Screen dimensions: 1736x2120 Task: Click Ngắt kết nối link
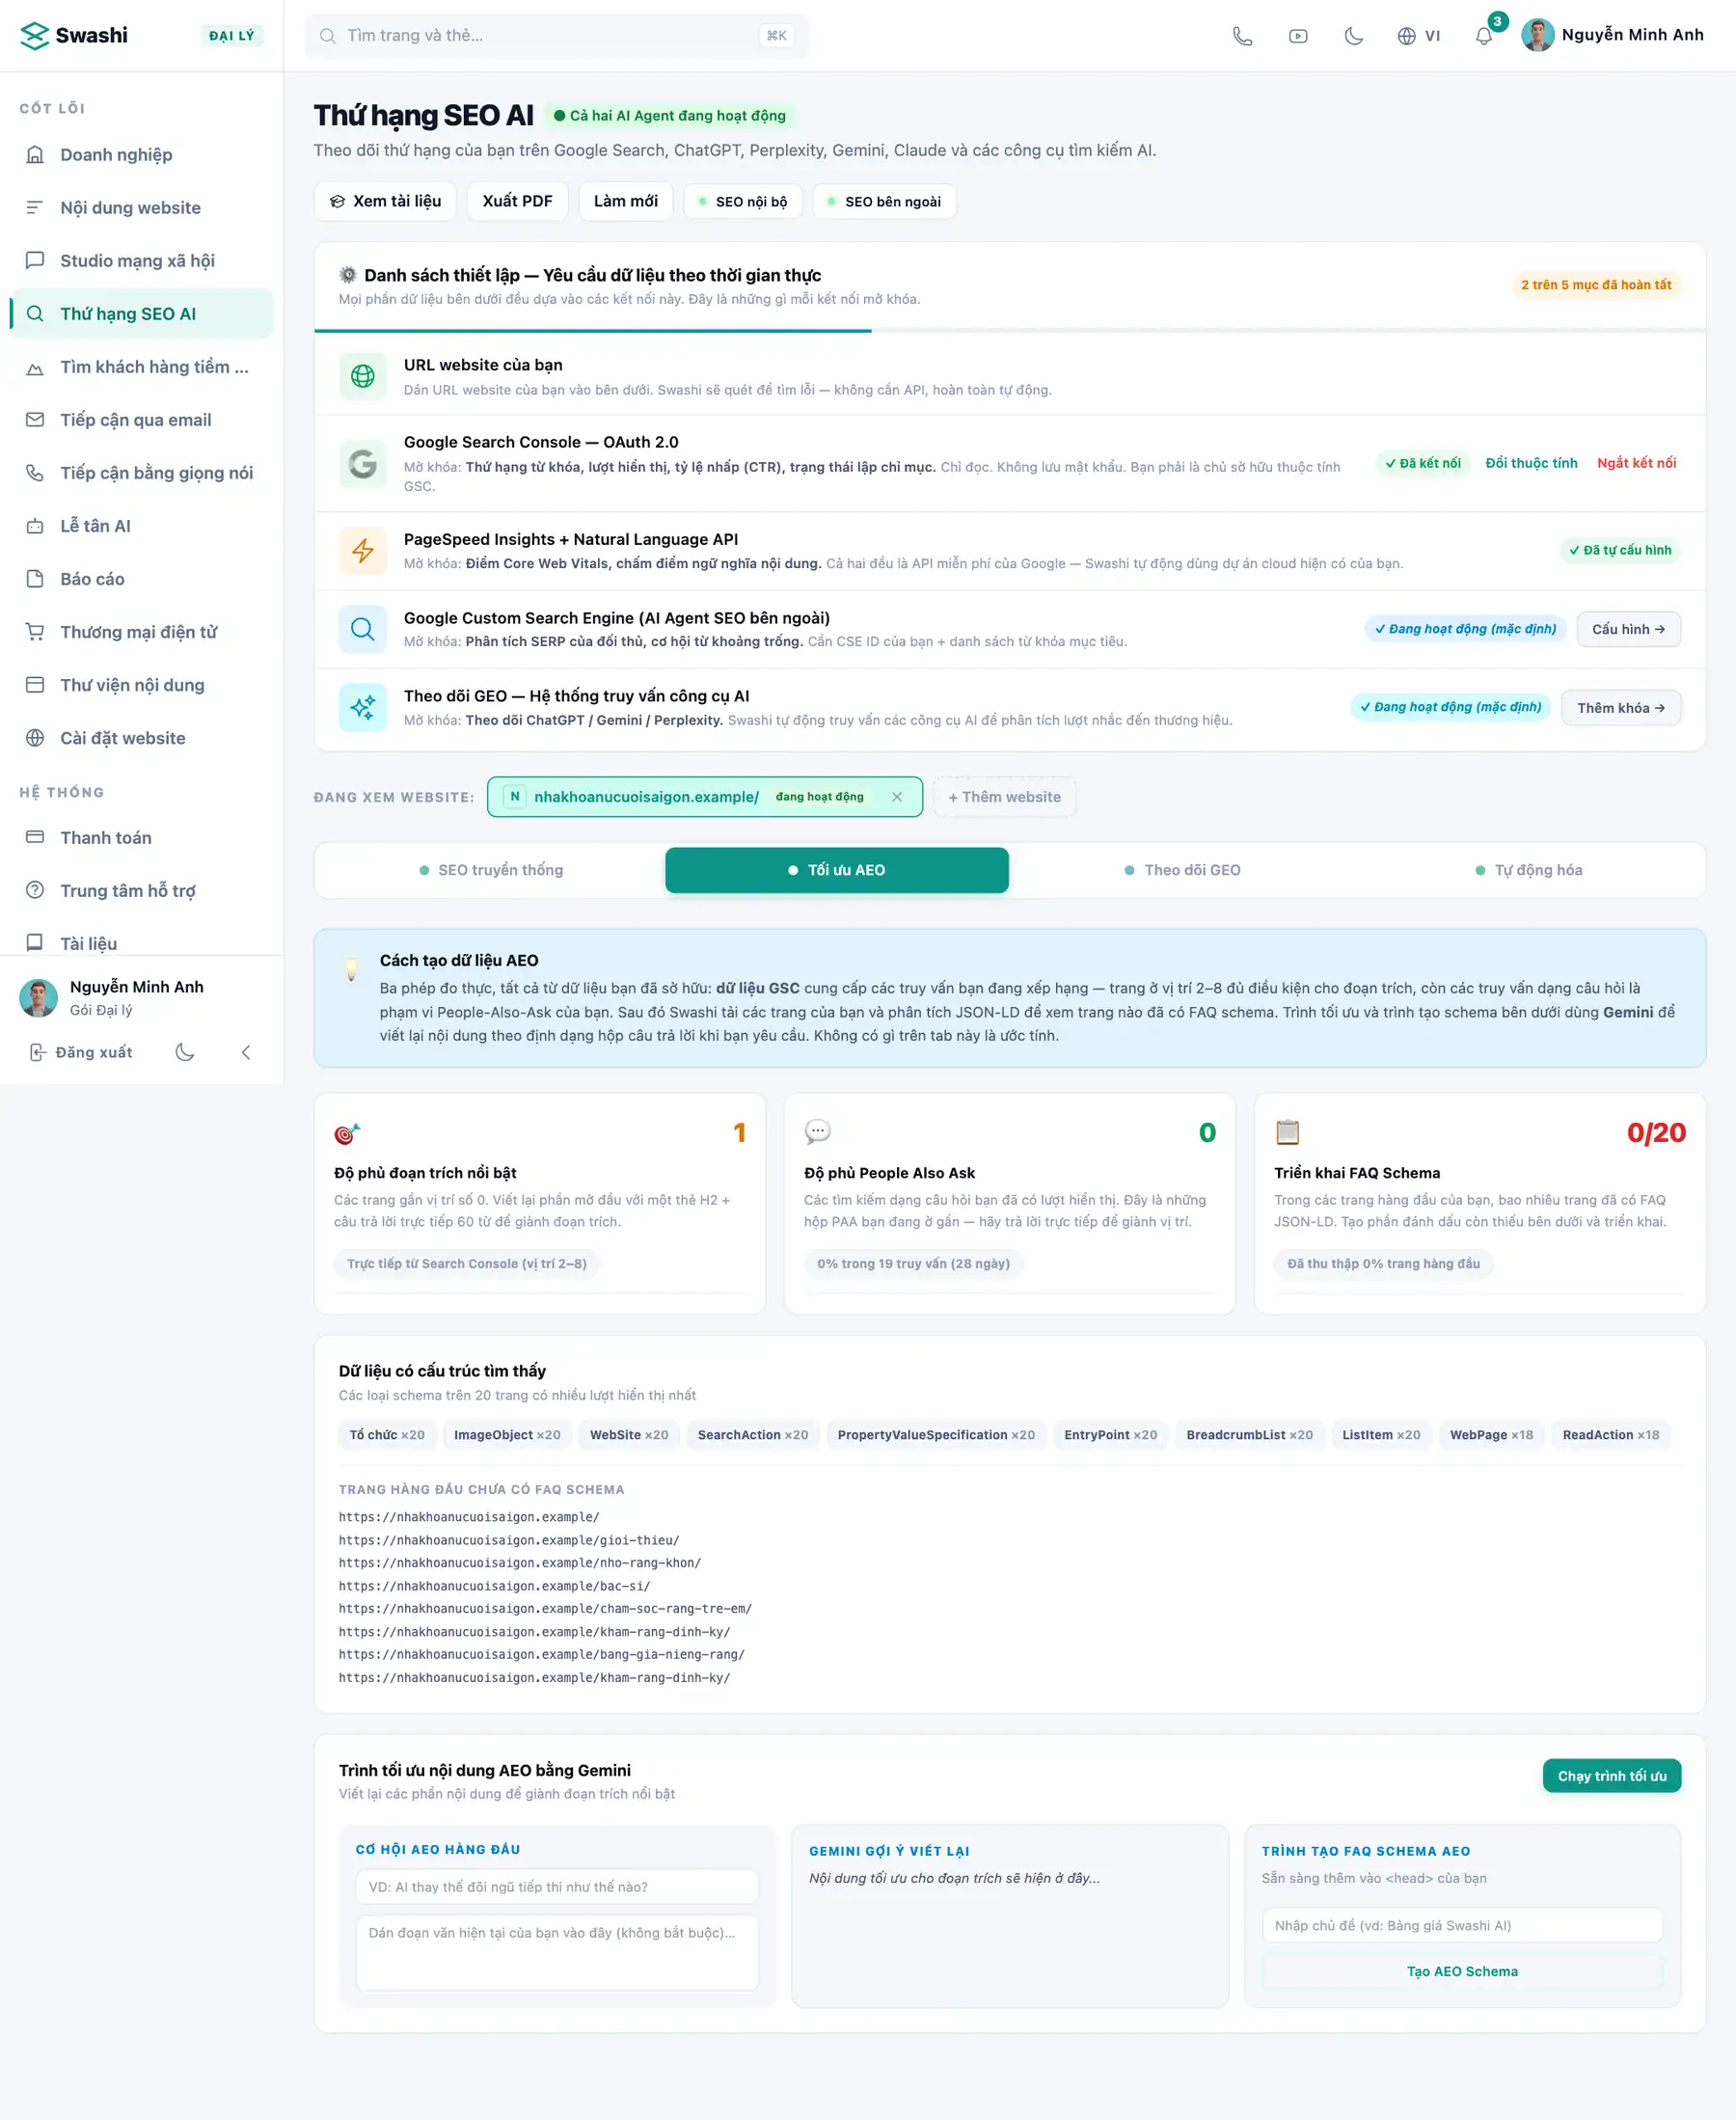coord(1636,463)
